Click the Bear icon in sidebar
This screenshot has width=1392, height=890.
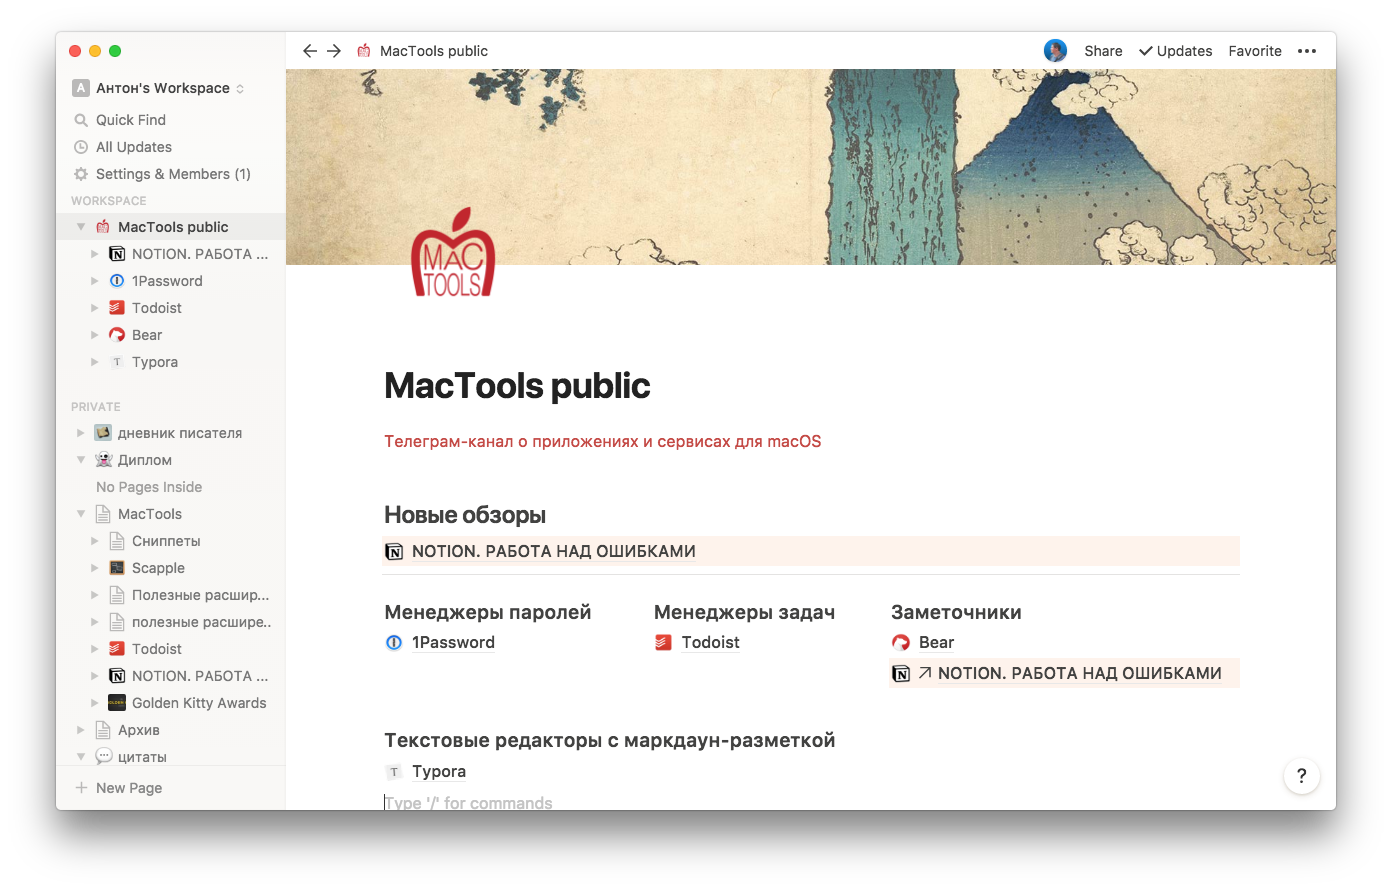[117, 335]
